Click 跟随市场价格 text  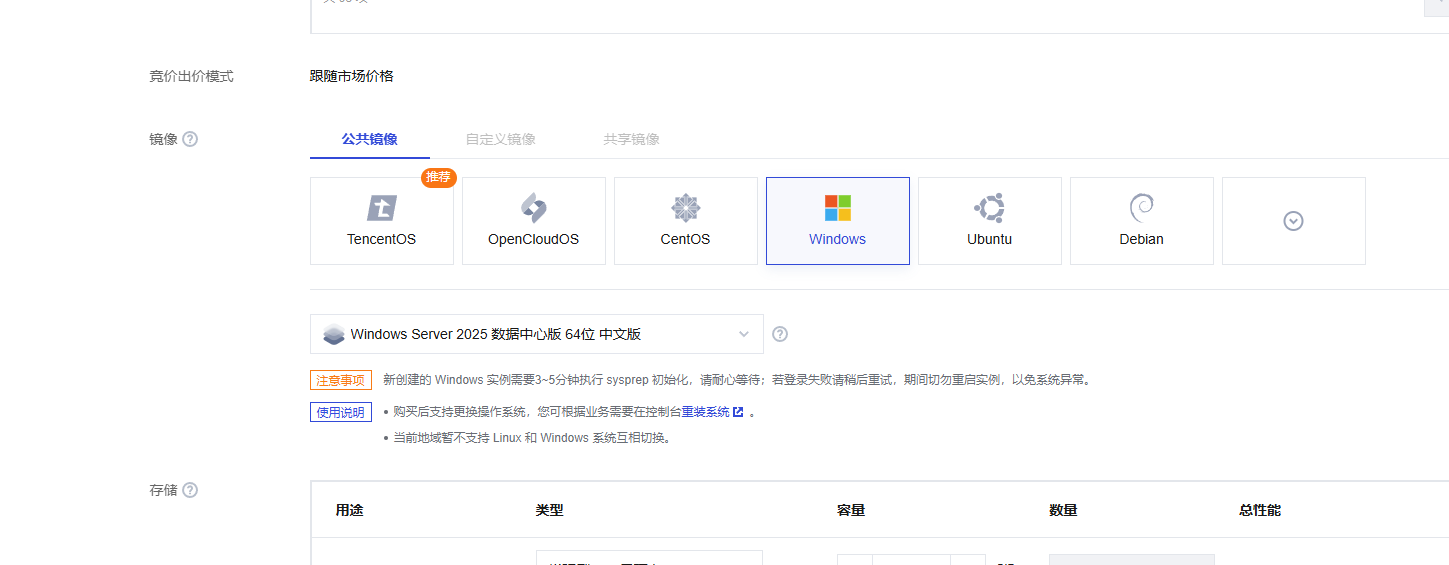(352, 76)
